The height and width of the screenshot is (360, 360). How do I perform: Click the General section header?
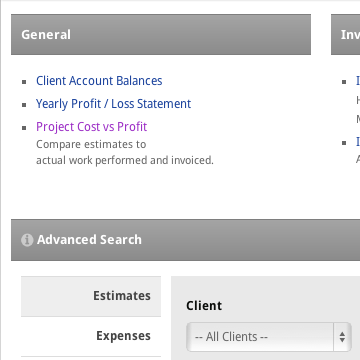[x=161, y=35]
